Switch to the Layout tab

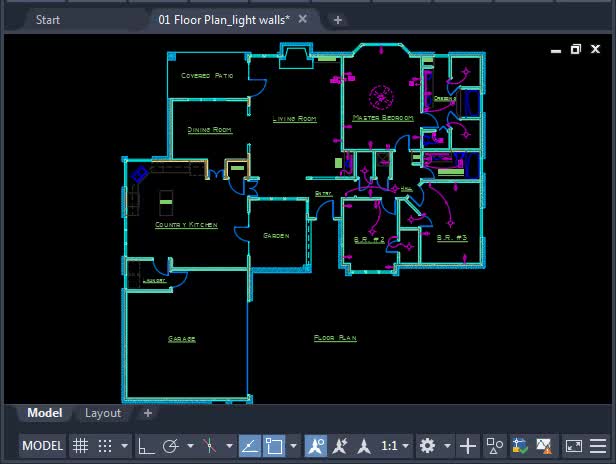[x=103, y=413]
